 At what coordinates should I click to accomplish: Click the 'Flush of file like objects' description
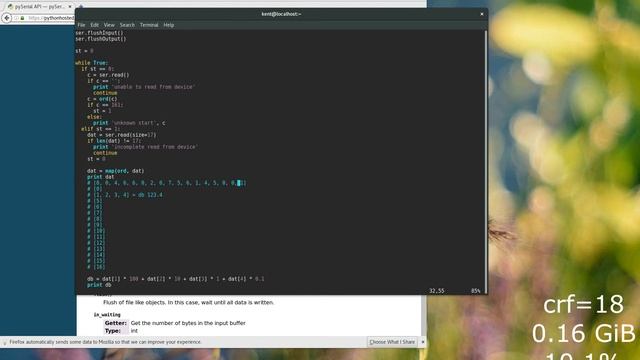click(189, 302)
